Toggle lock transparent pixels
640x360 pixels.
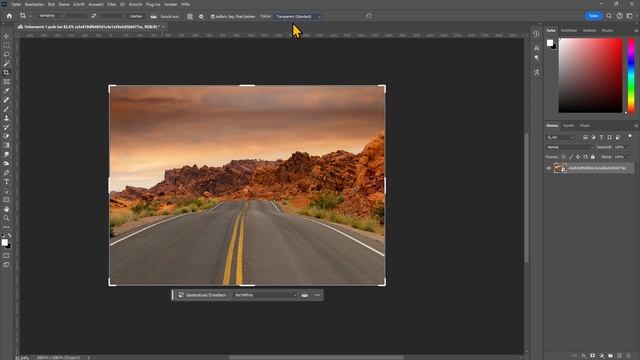pos(564,157)
